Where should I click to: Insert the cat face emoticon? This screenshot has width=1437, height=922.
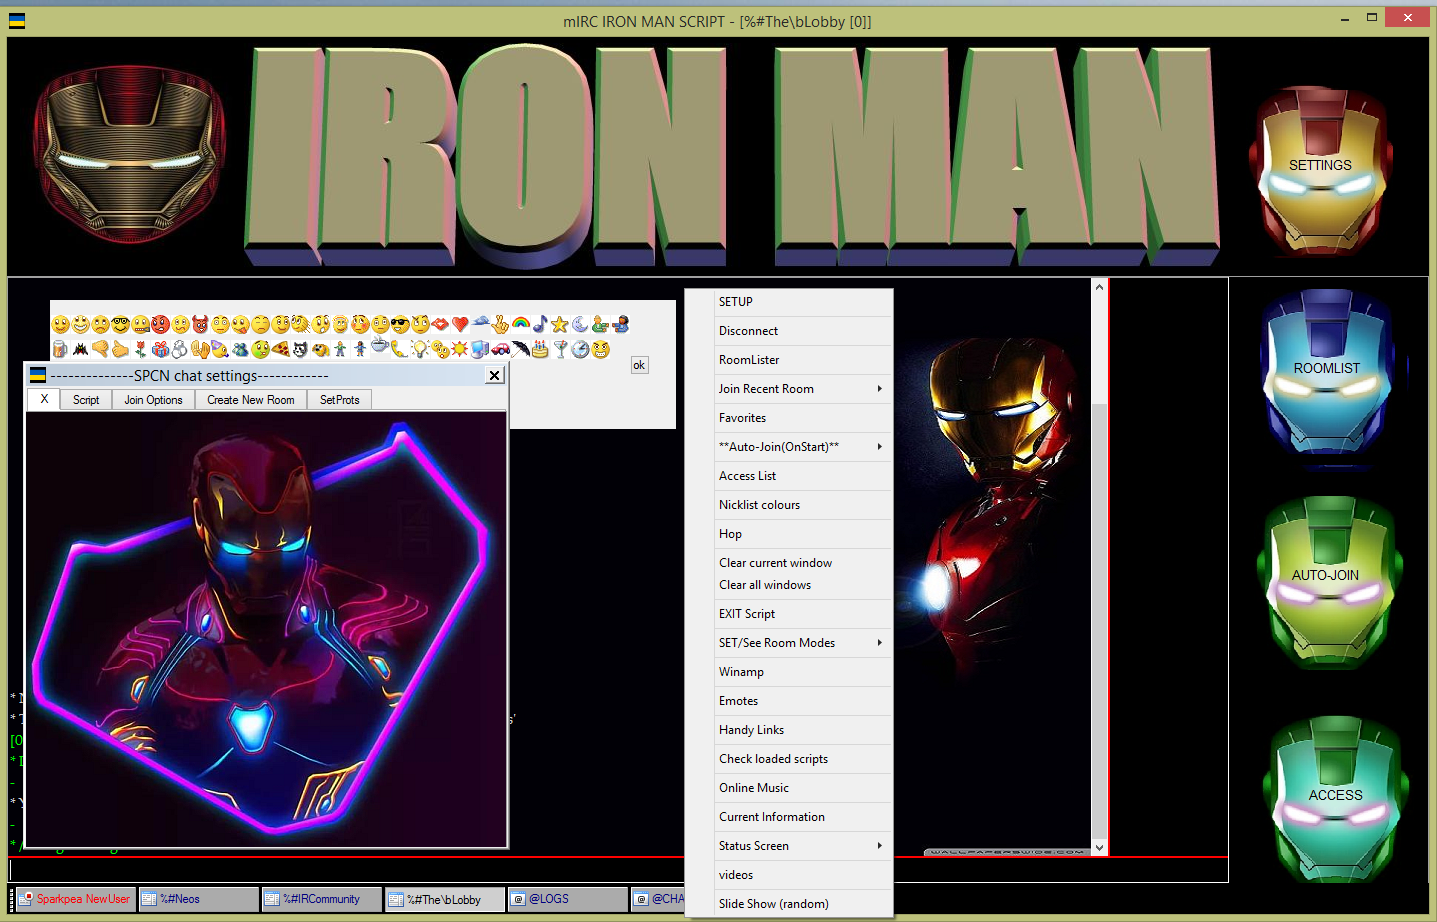(x=301, y=349)
